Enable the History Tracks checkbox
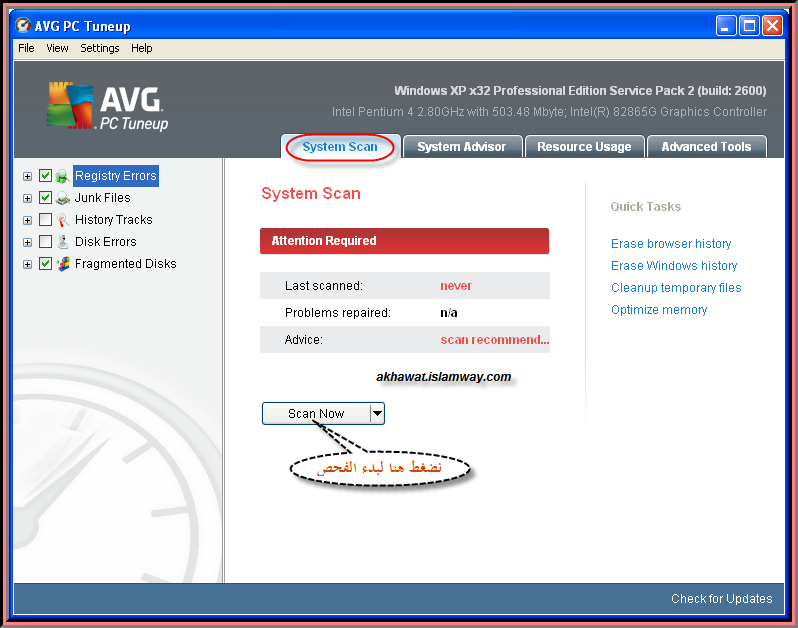This screenshot has width=798, height=628. point(45,219)
